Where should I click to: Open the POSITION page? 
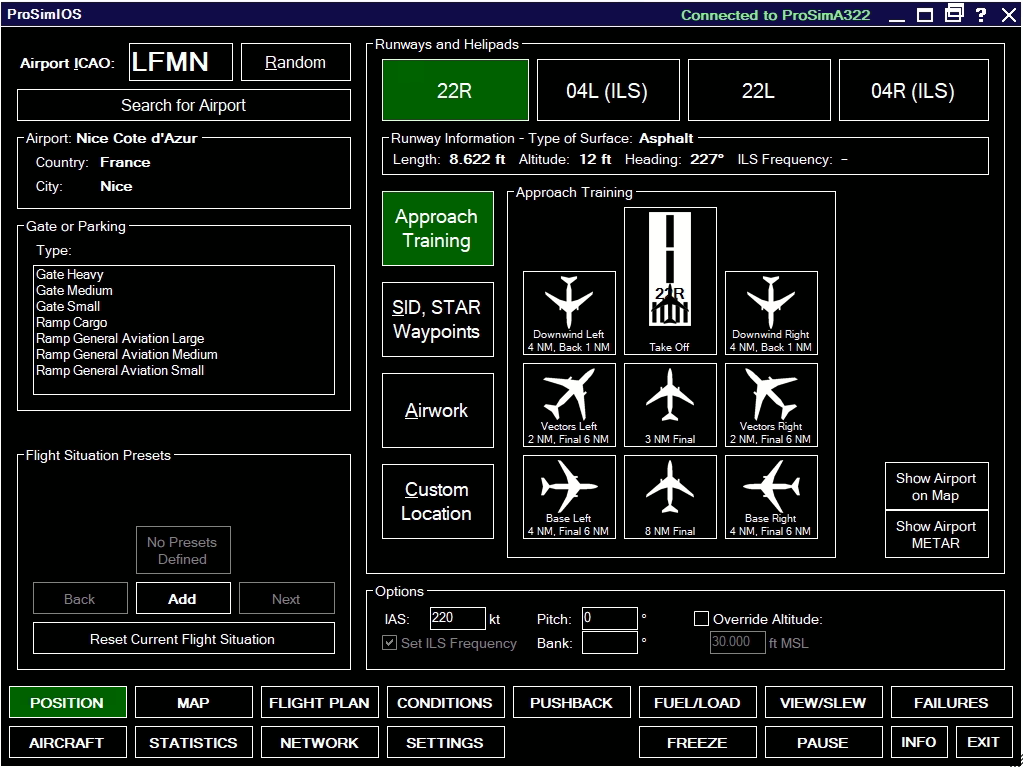click(67, 703)
